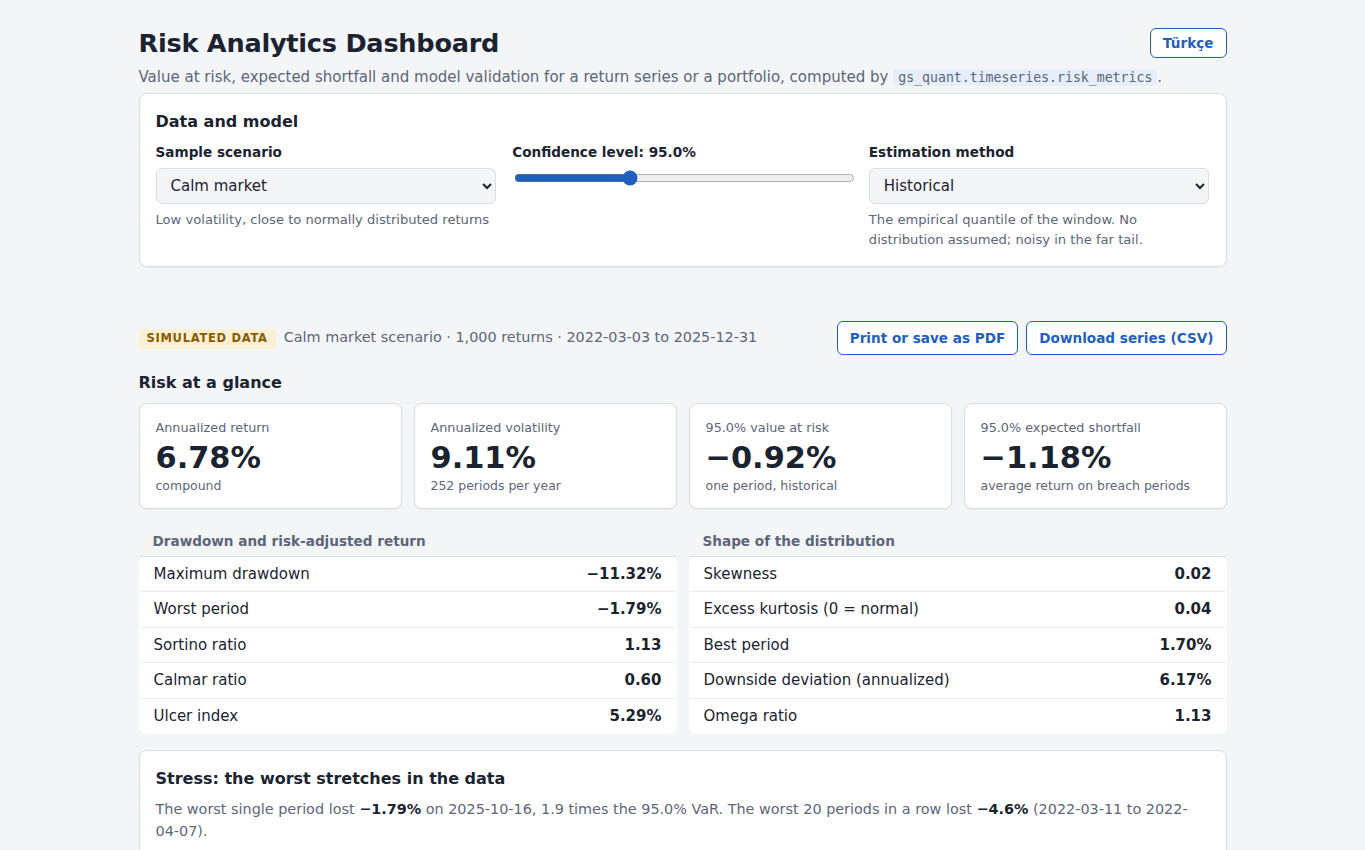Click the Omega ratio row label

(x=750, y=716)
